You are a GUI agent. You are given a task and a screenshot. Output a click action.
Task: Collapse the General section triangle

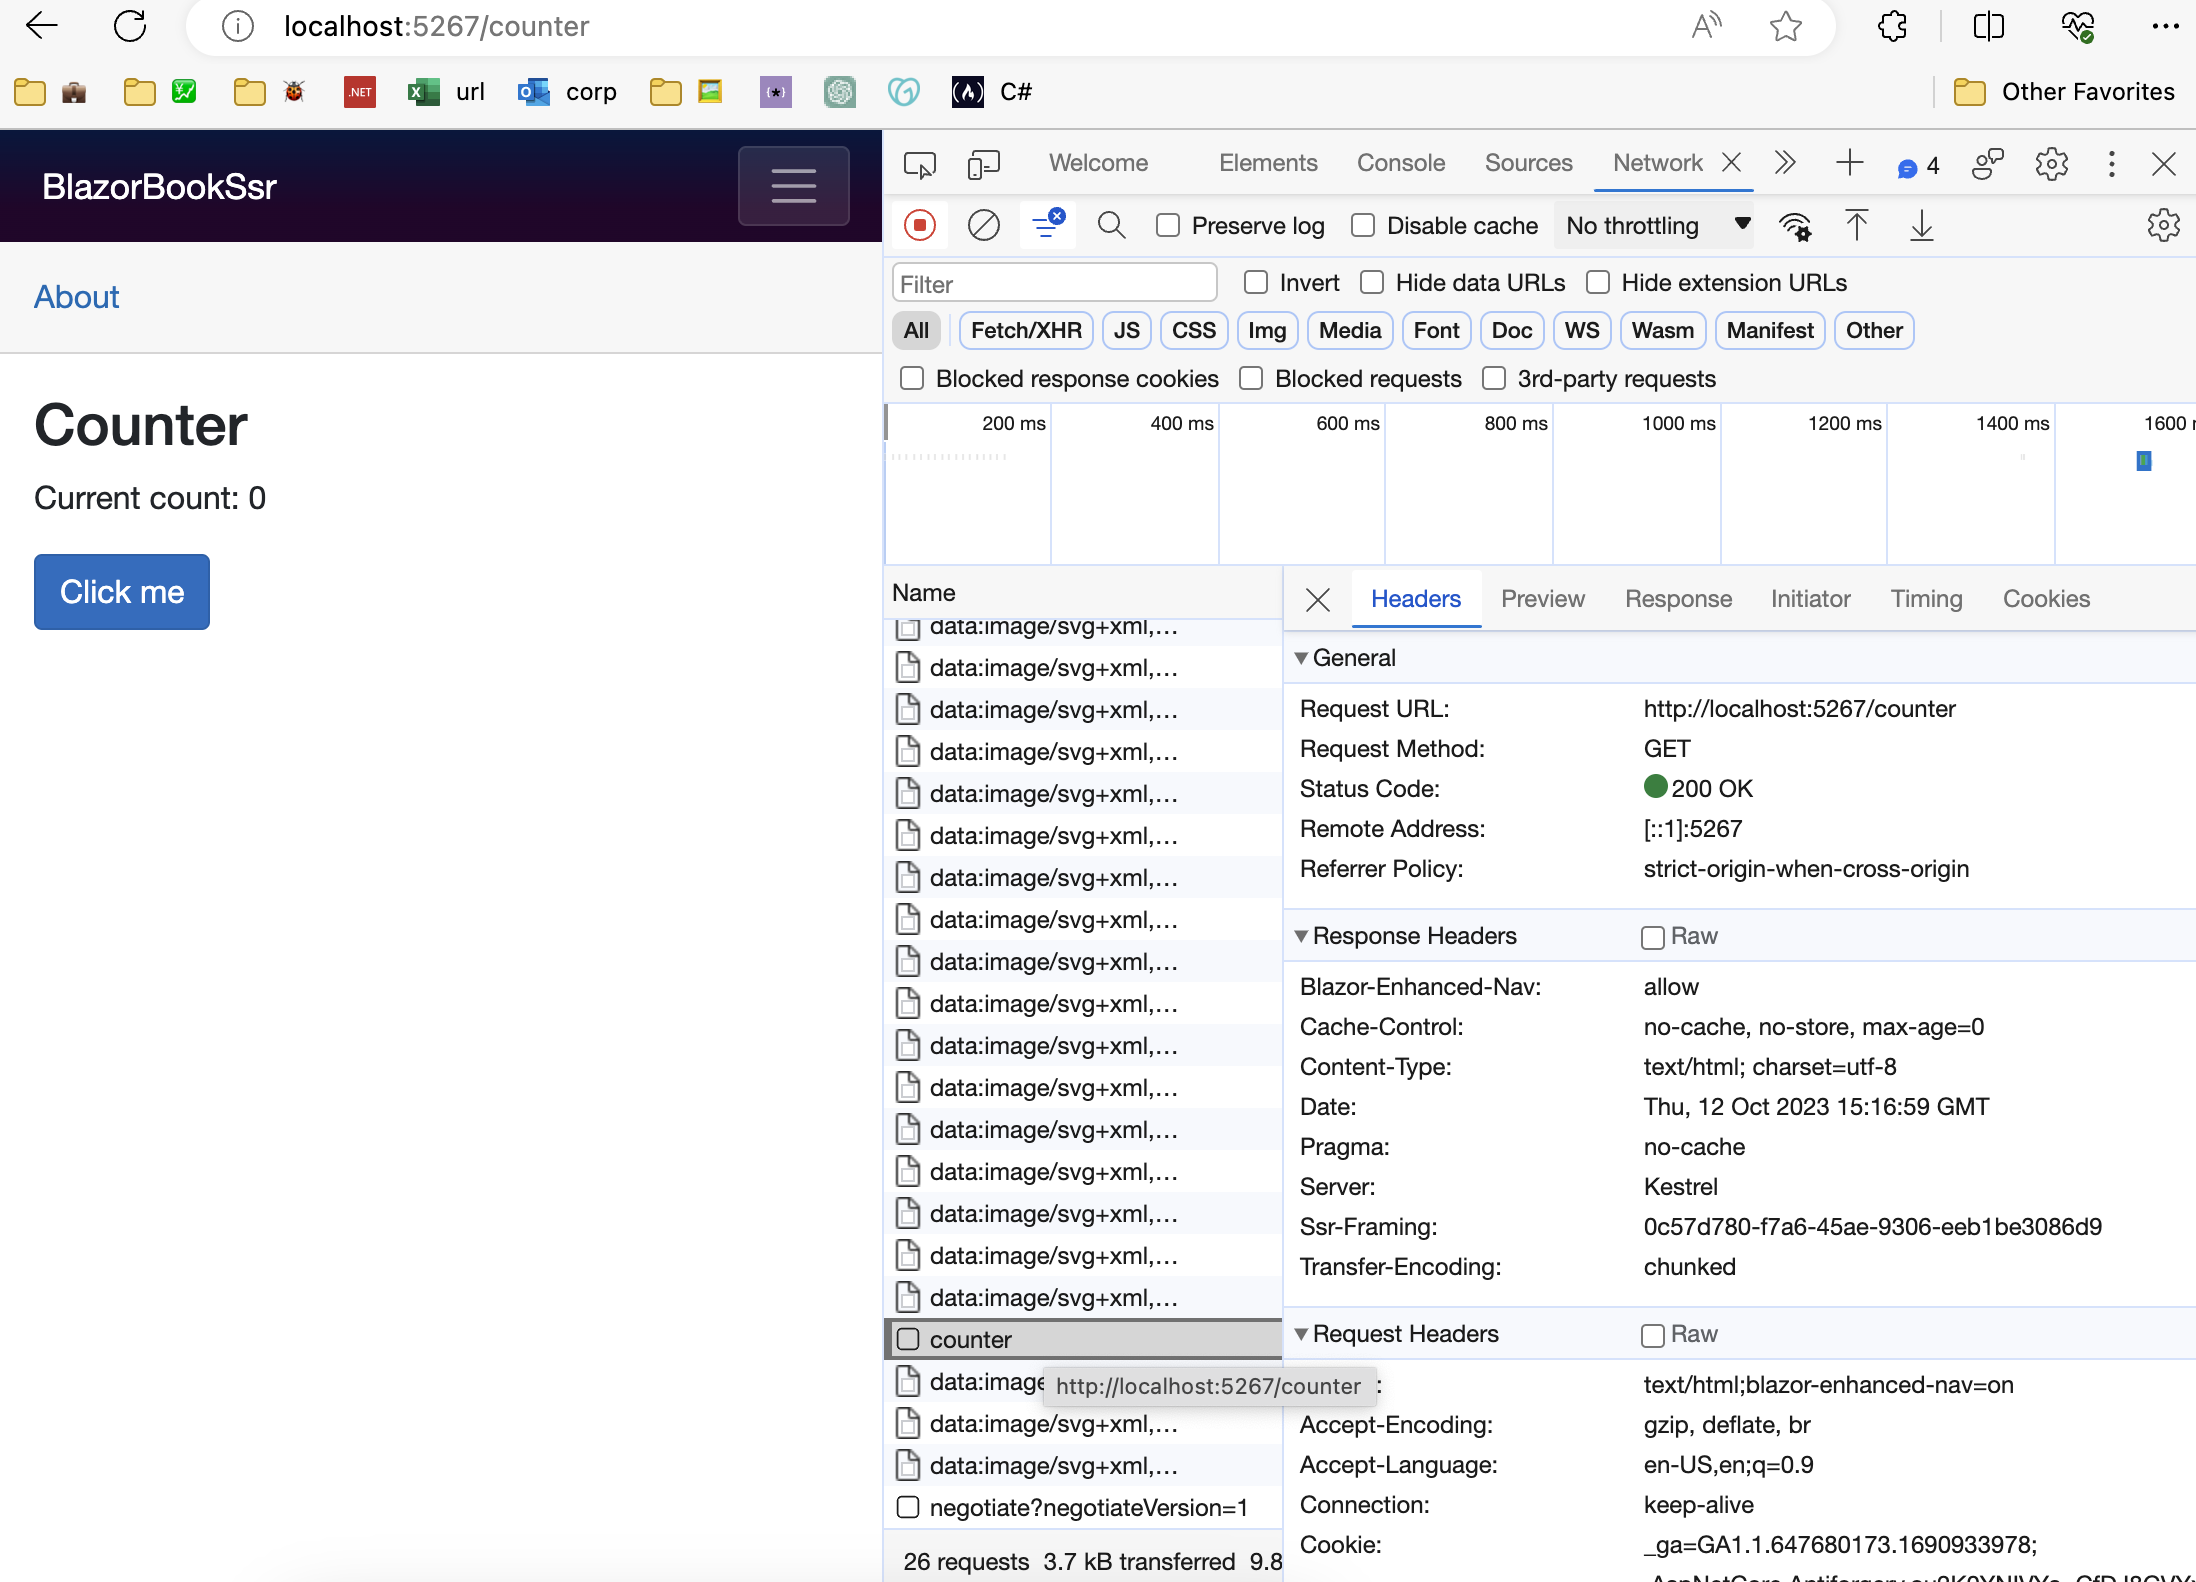pos(1301,658)
